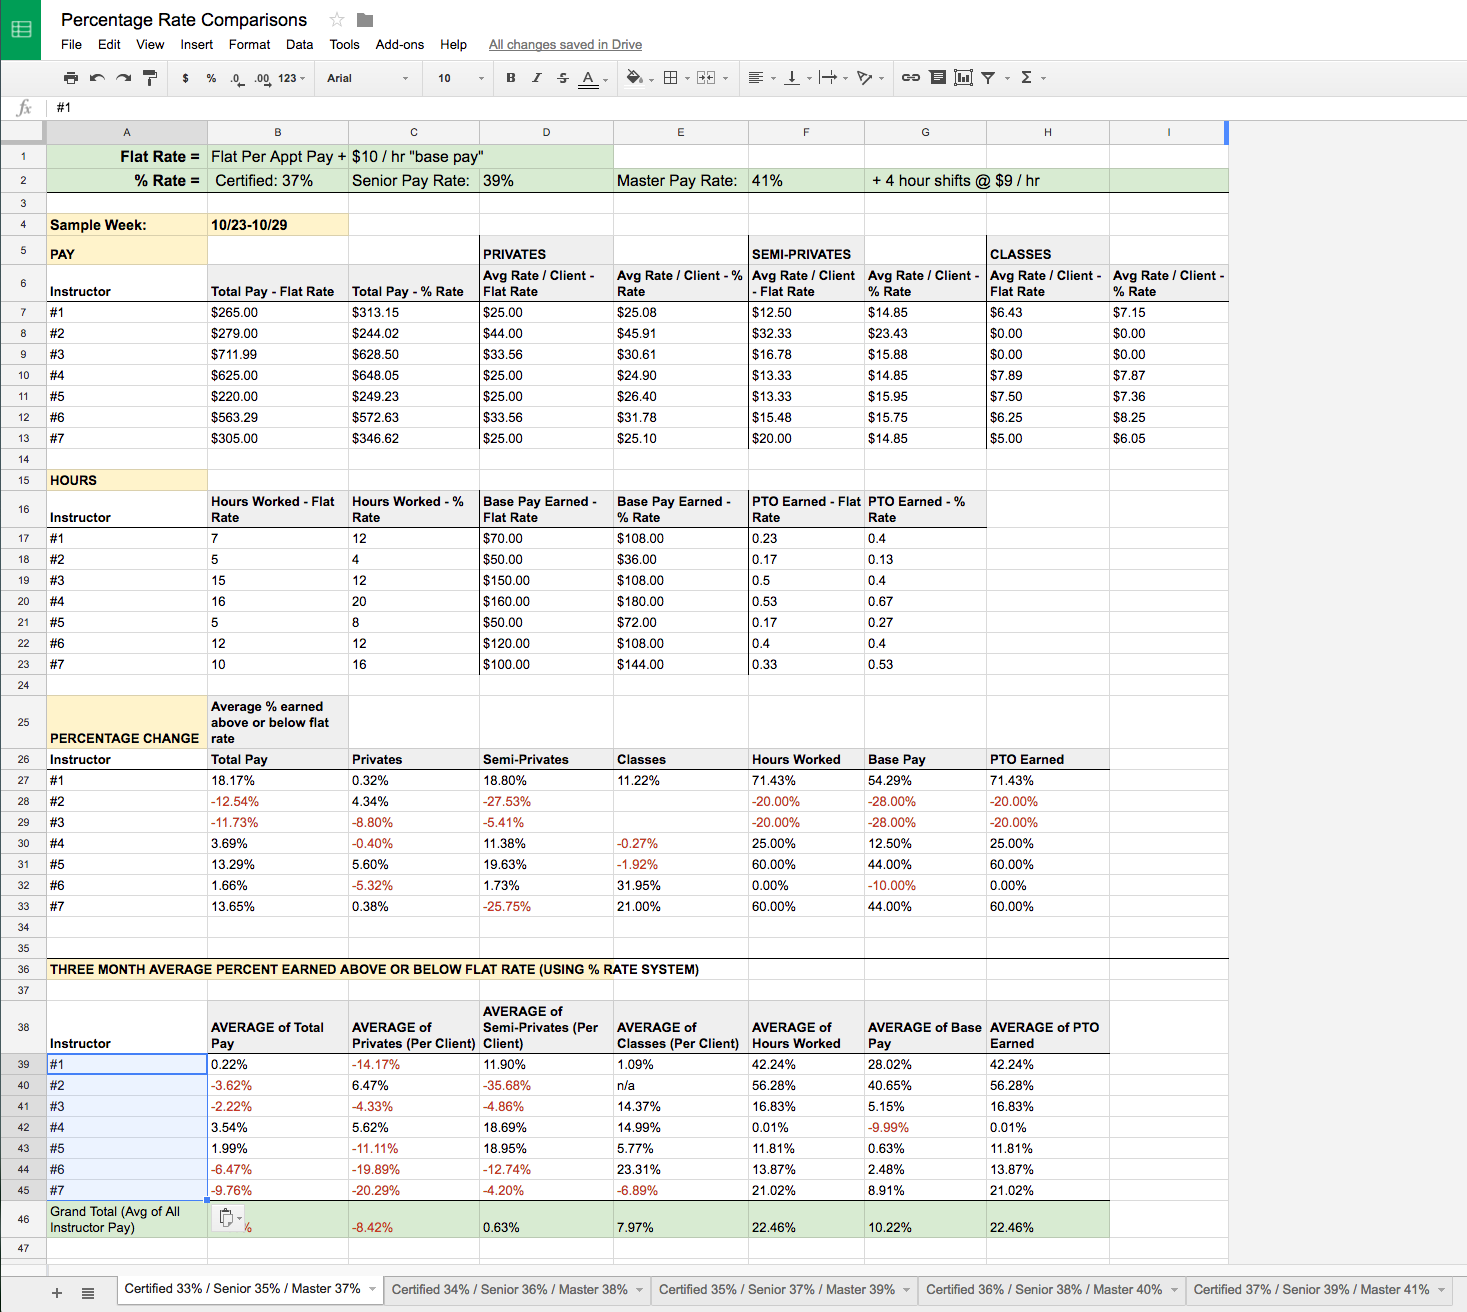The width and height of the screenshot is (1467, 1312).
Task: Open horizontal align options
Action: [x=761, y=78]
